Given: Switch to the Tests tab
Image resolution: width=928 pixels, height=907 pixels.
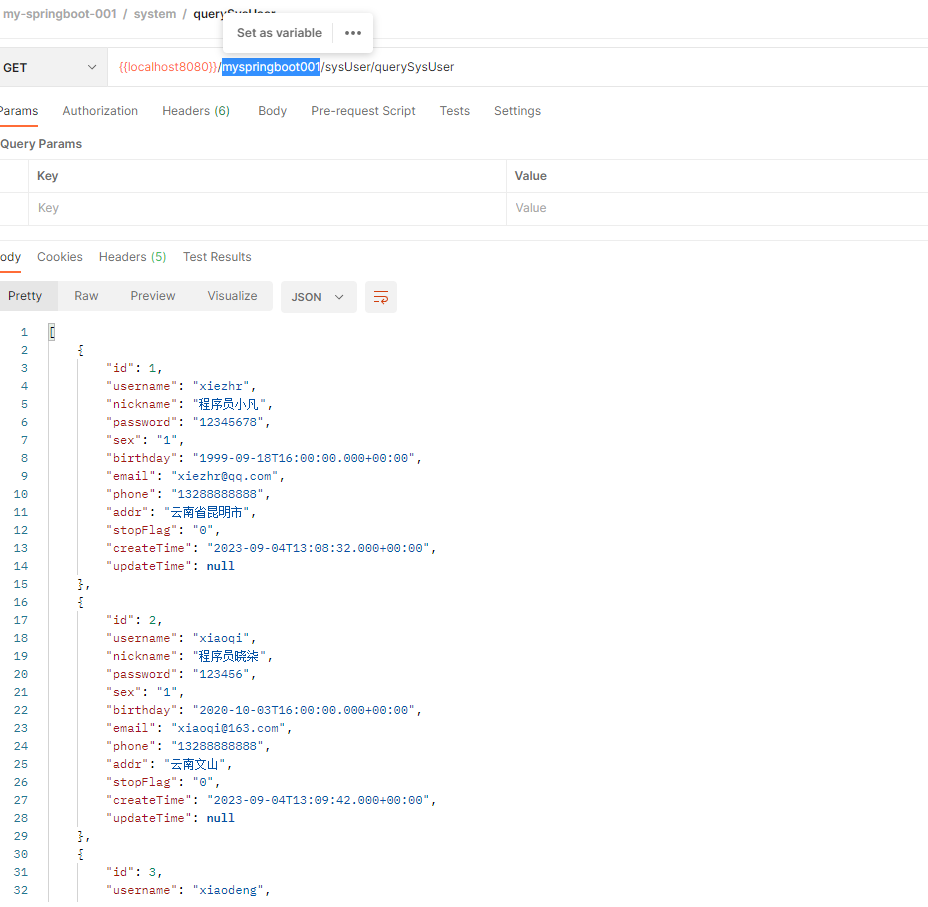Looking at the screenshot, I should click(454, 111).
